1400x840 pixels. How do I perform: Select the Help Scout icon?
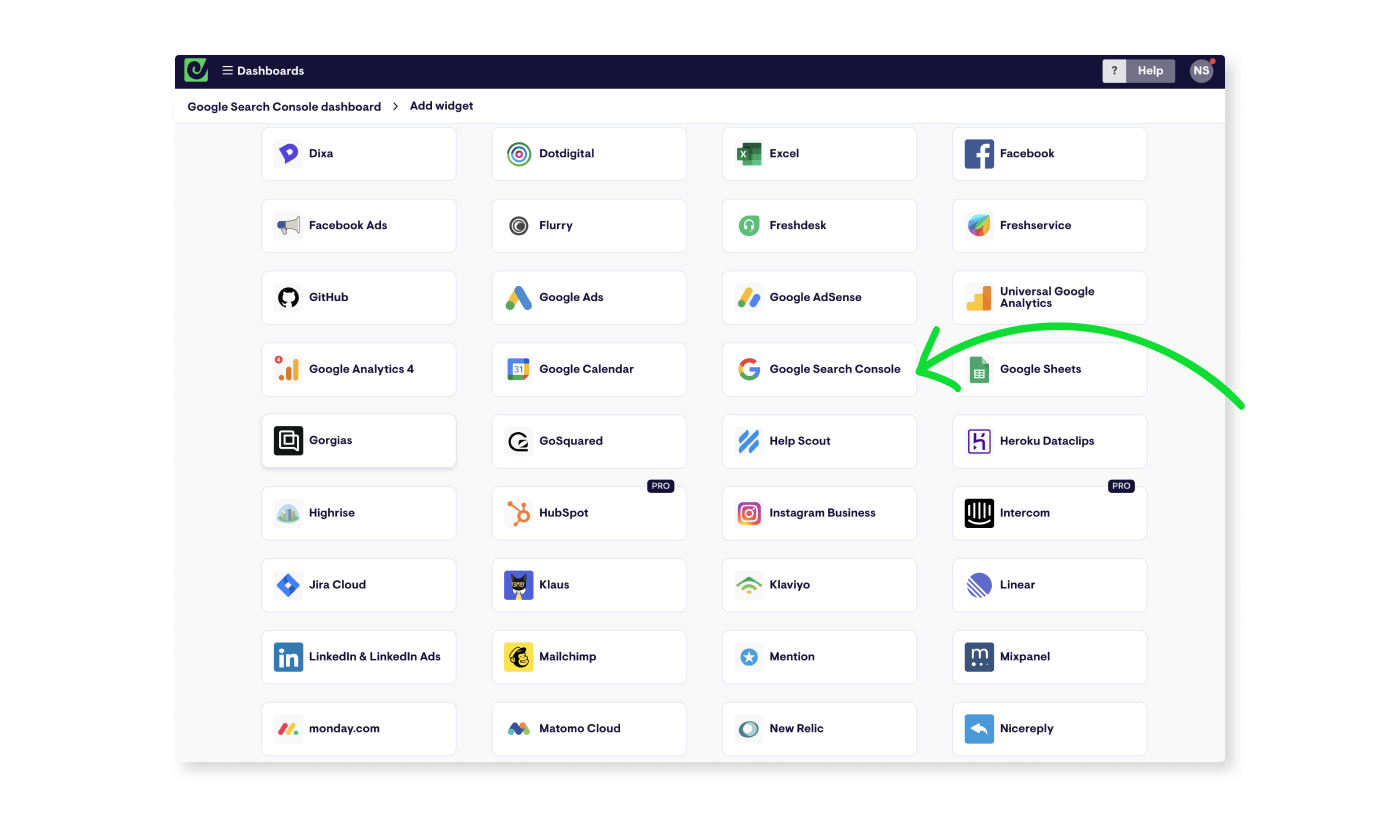749,441
